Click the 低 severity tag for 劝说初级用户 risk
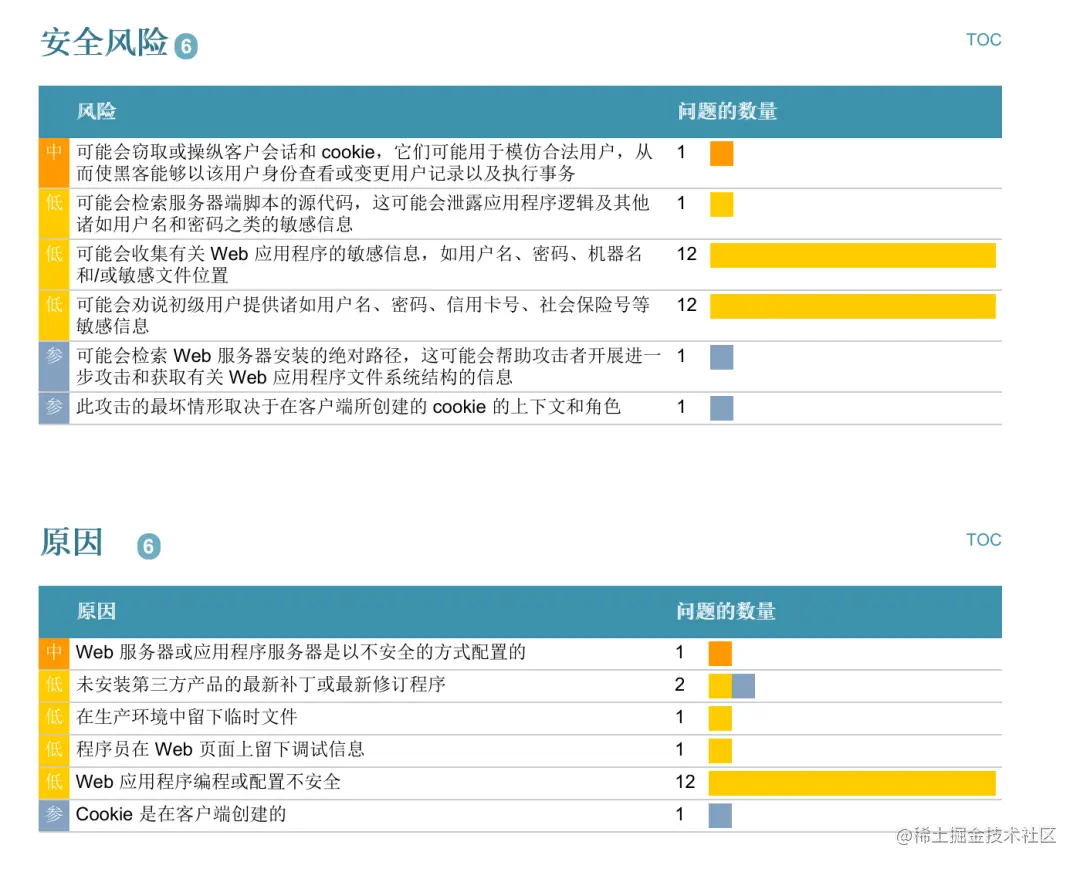 pos(54,316)
